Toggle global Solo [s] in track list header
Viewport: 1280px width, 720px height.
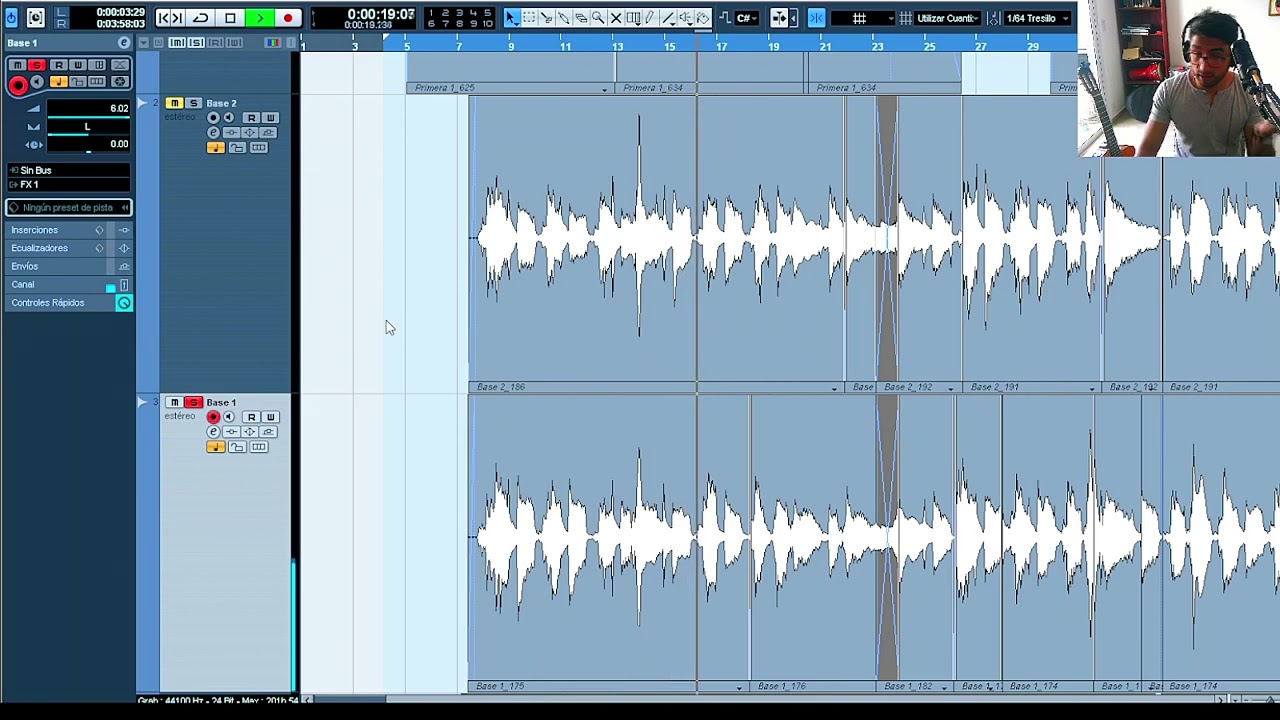[x=196, y=42]
